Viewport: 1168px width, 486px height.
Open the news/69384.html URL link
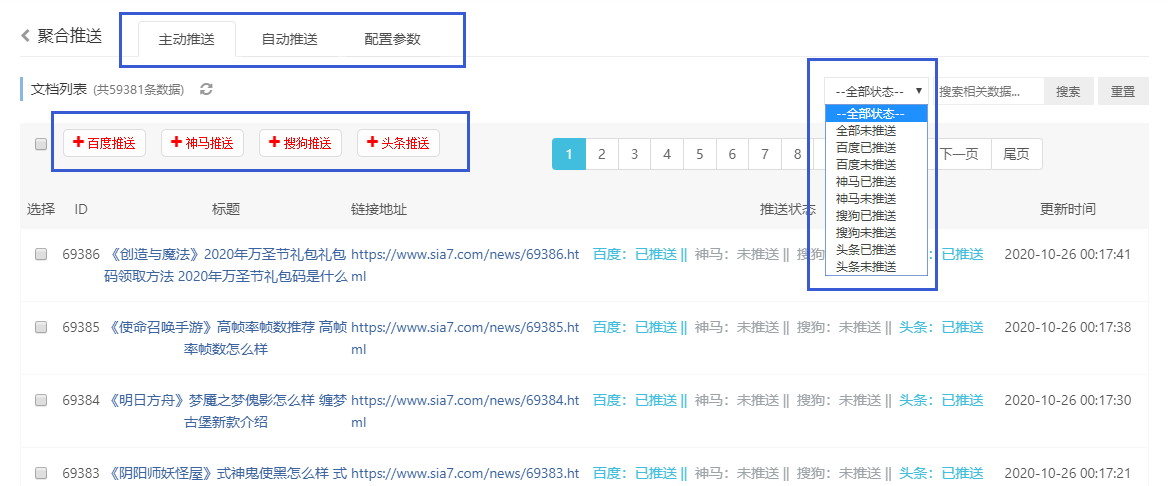coord(465,411)
